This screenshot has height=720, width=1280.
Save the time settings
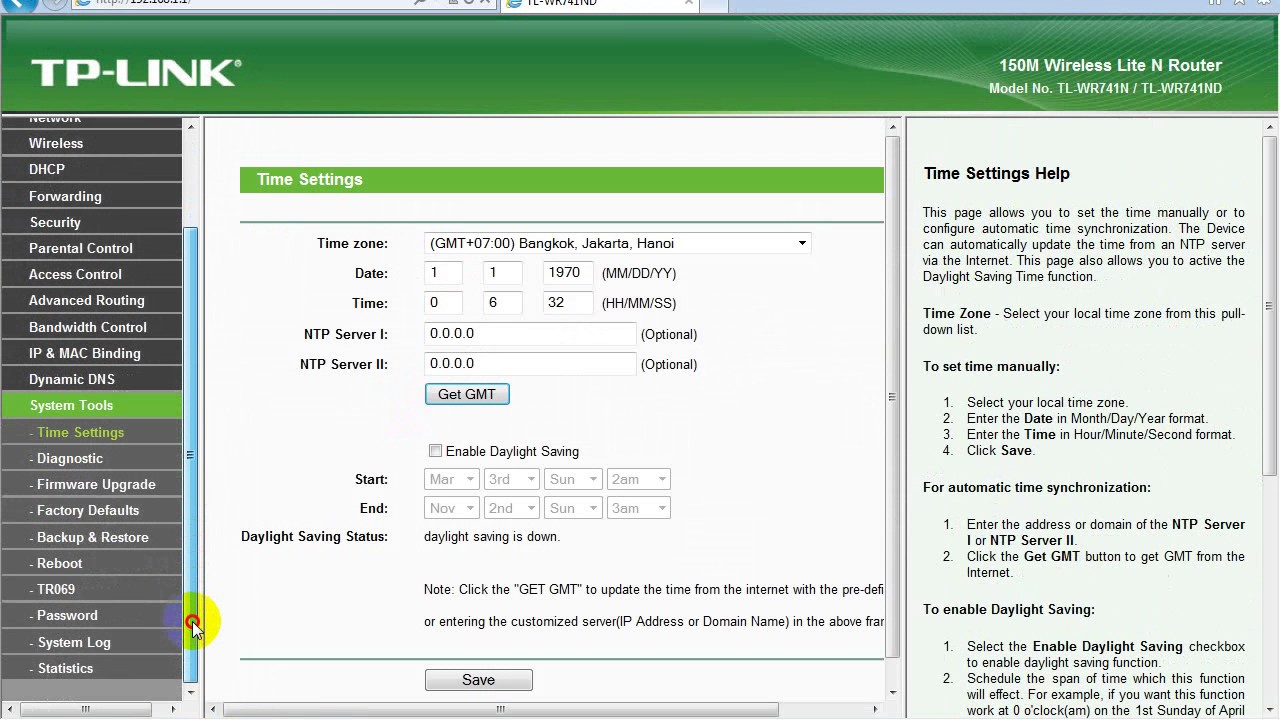click(479, 680)
